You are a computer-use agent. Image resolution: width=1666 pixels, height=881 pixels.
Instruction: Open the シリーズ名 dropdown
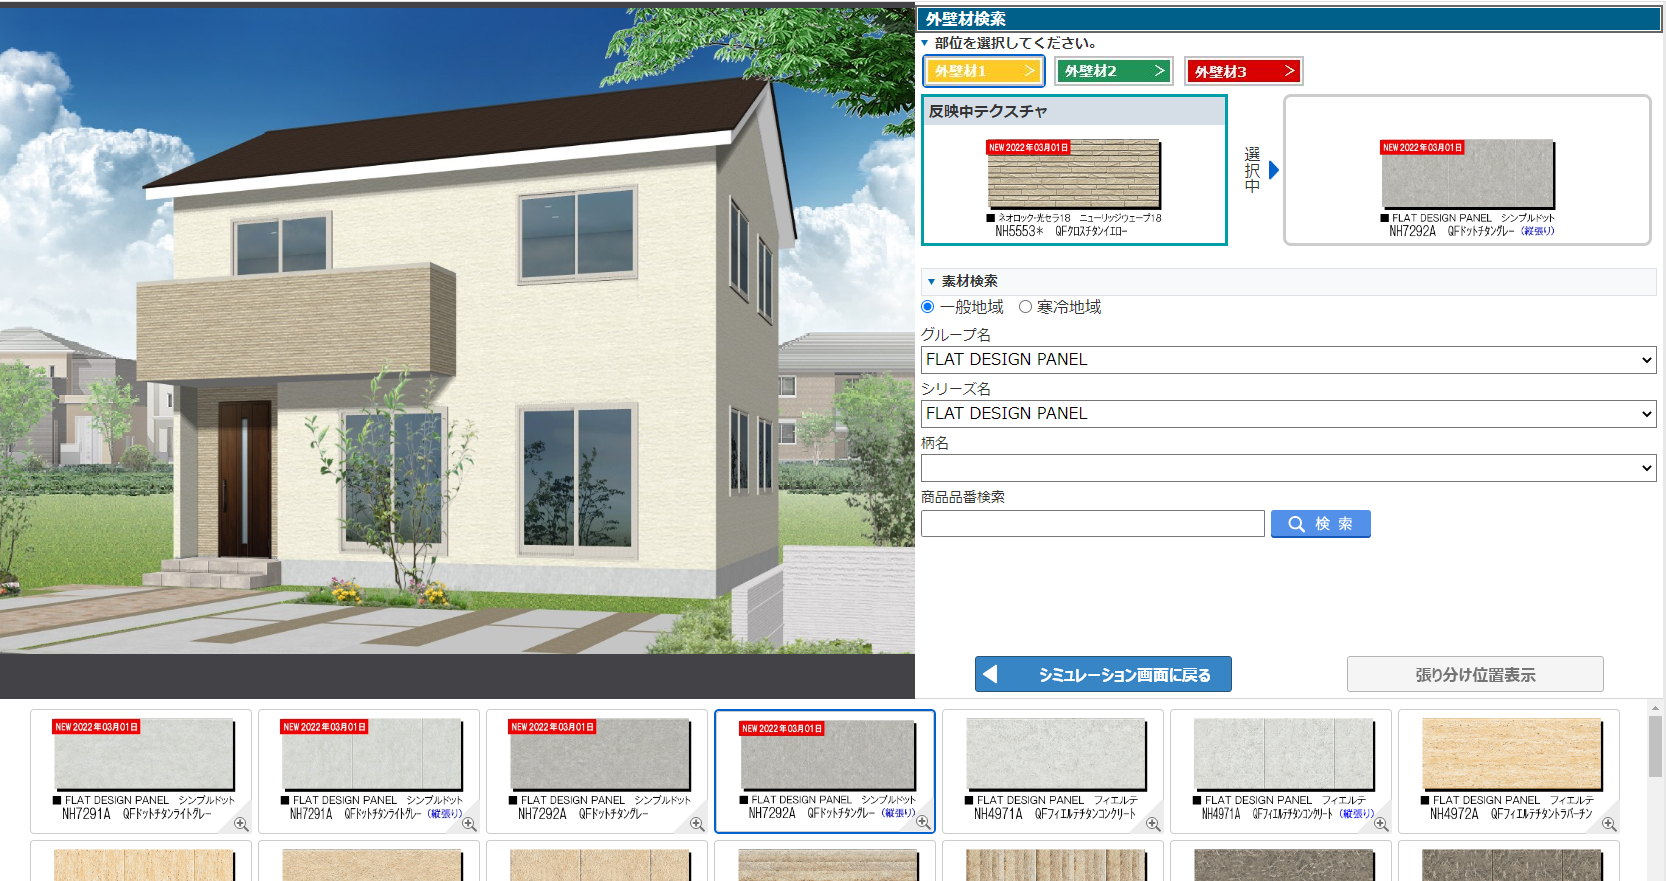pos(1287,414)
